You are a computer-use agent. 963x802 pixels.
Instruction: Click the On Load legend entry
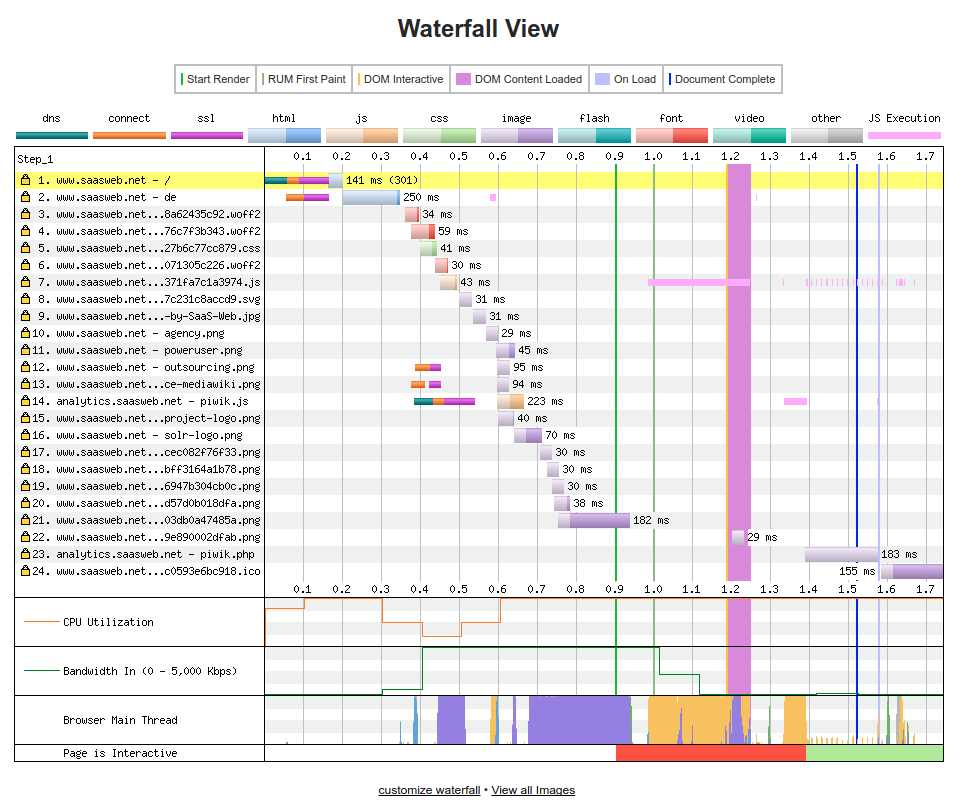(626, 79)
